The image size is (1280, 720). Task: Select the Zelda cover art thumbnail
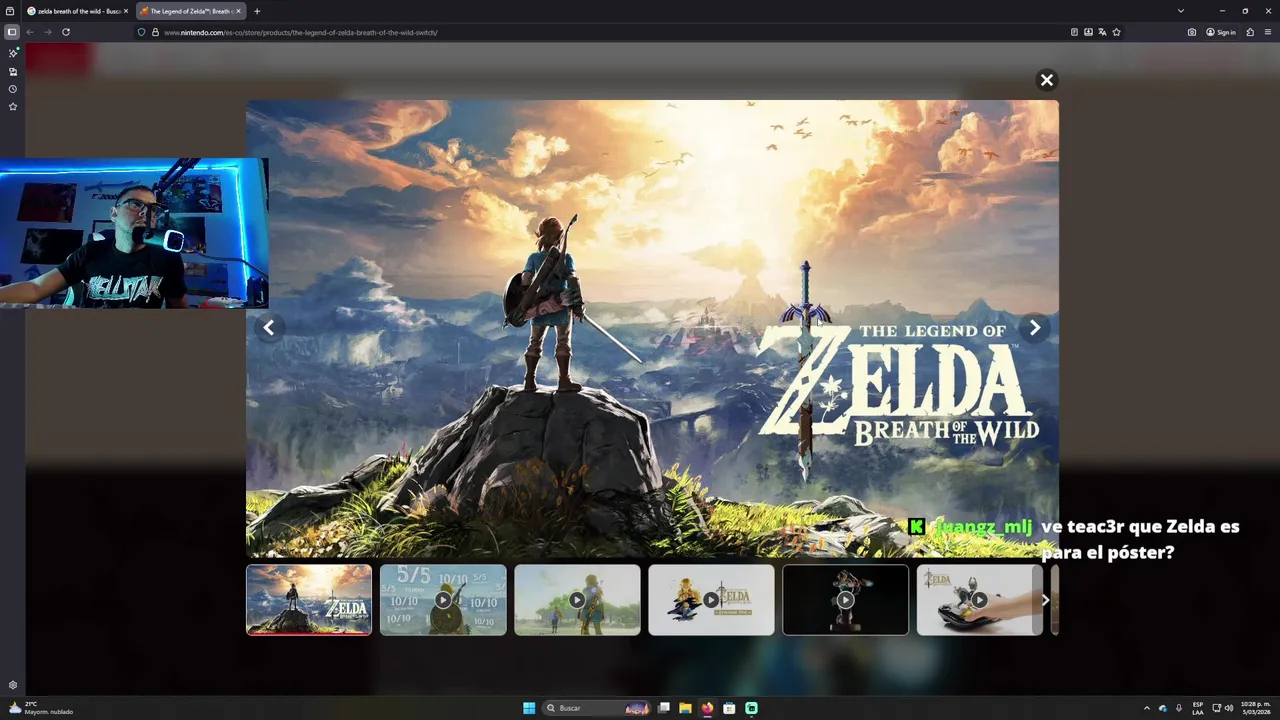pos(309,600)
